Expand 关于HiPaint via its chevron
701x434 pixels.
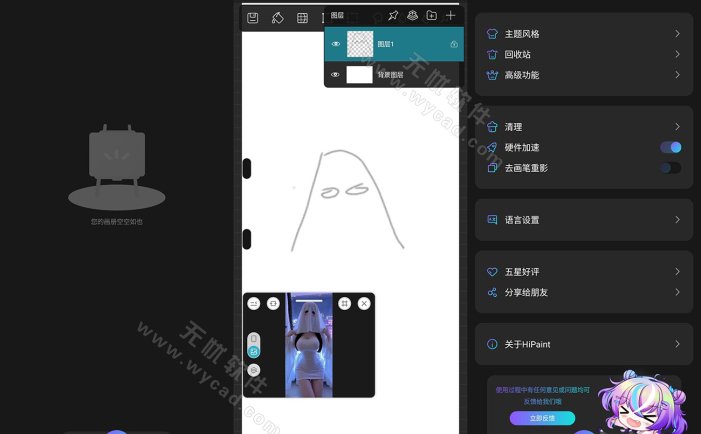point(677,344)
